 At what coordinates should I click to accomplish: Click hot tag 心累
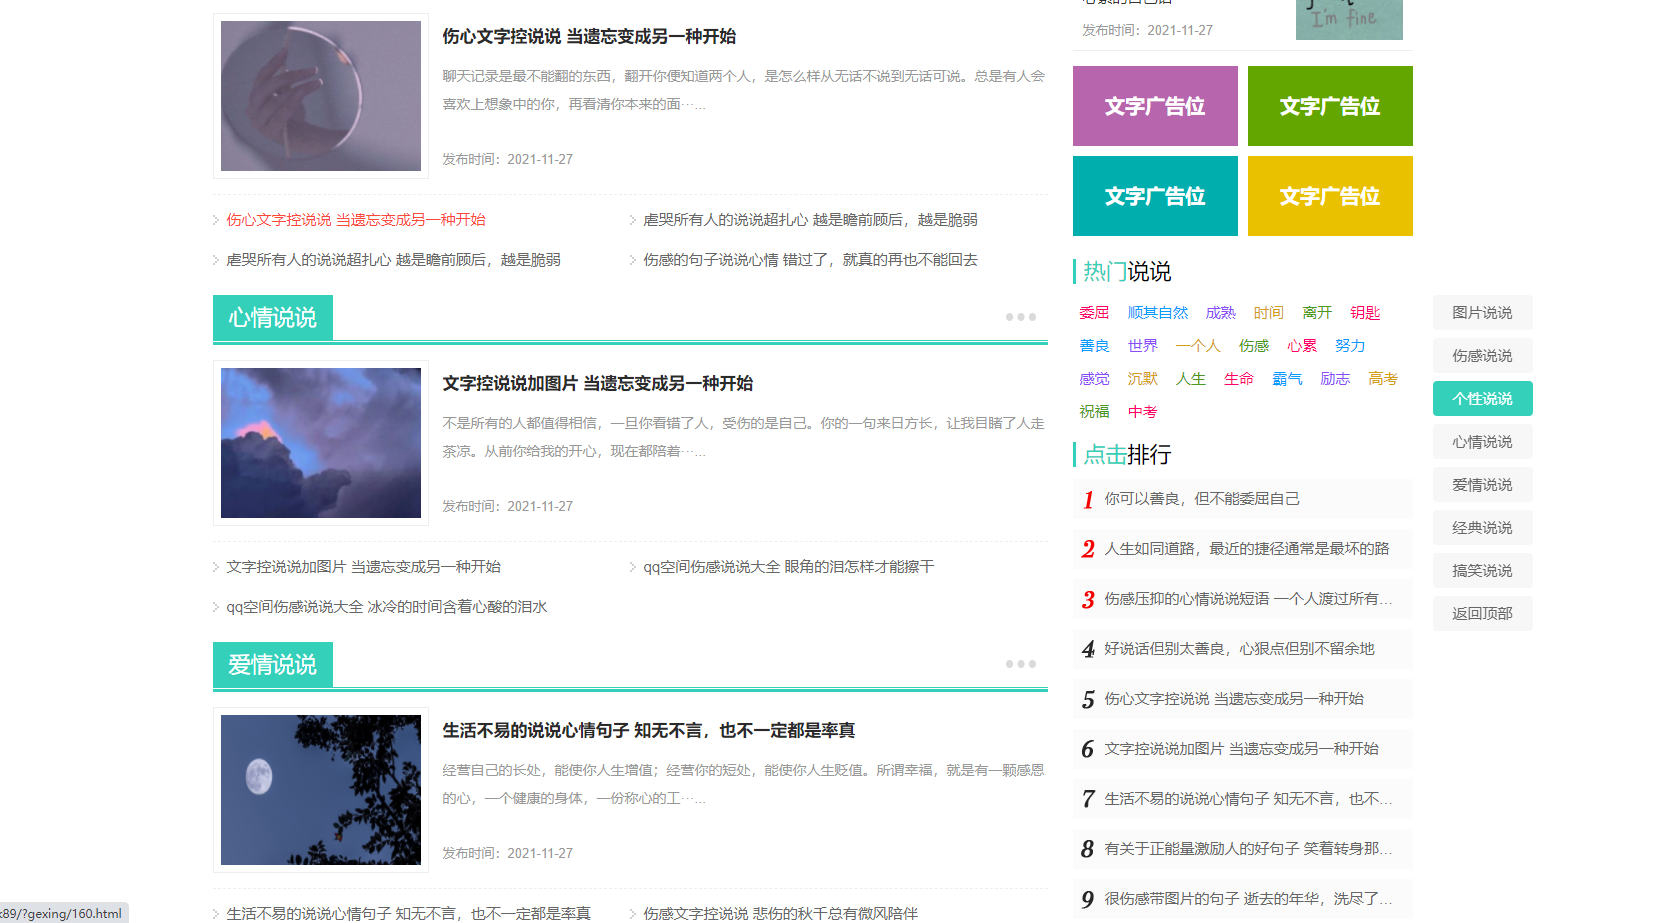(1302, 345)
